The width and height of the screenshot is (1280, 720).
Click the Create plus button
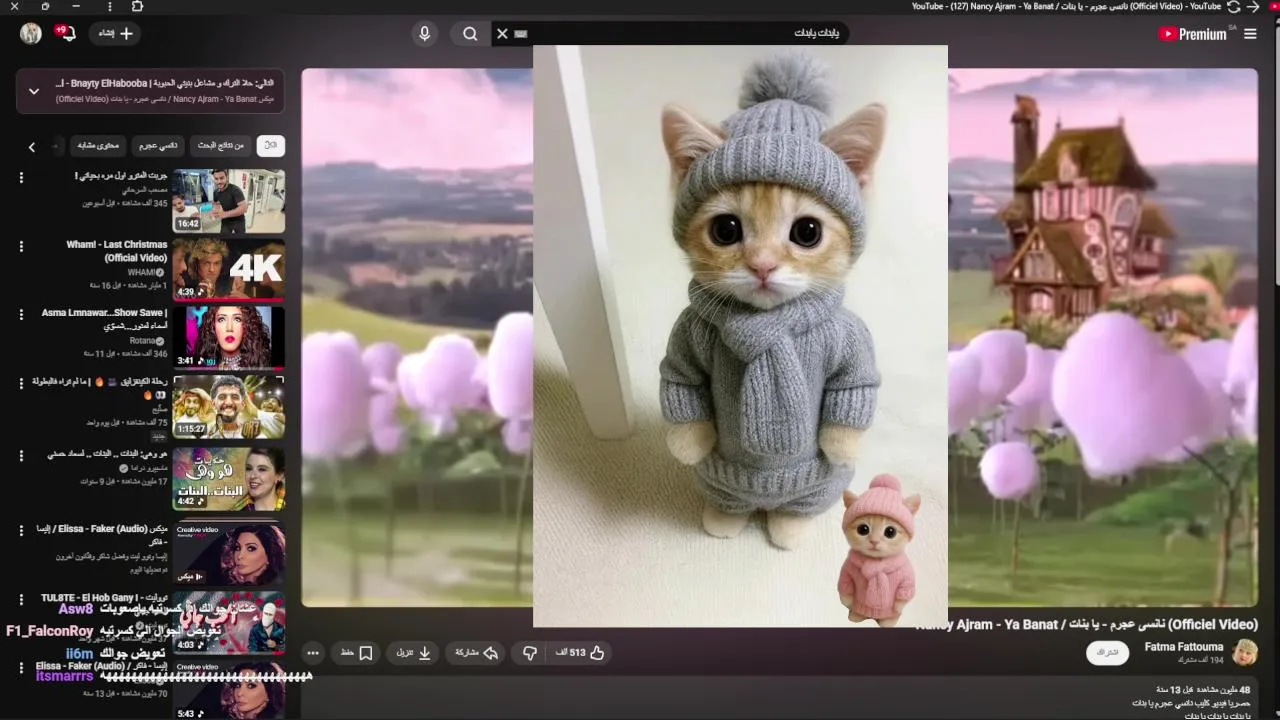pyautogui.click(x=116, y=33)
